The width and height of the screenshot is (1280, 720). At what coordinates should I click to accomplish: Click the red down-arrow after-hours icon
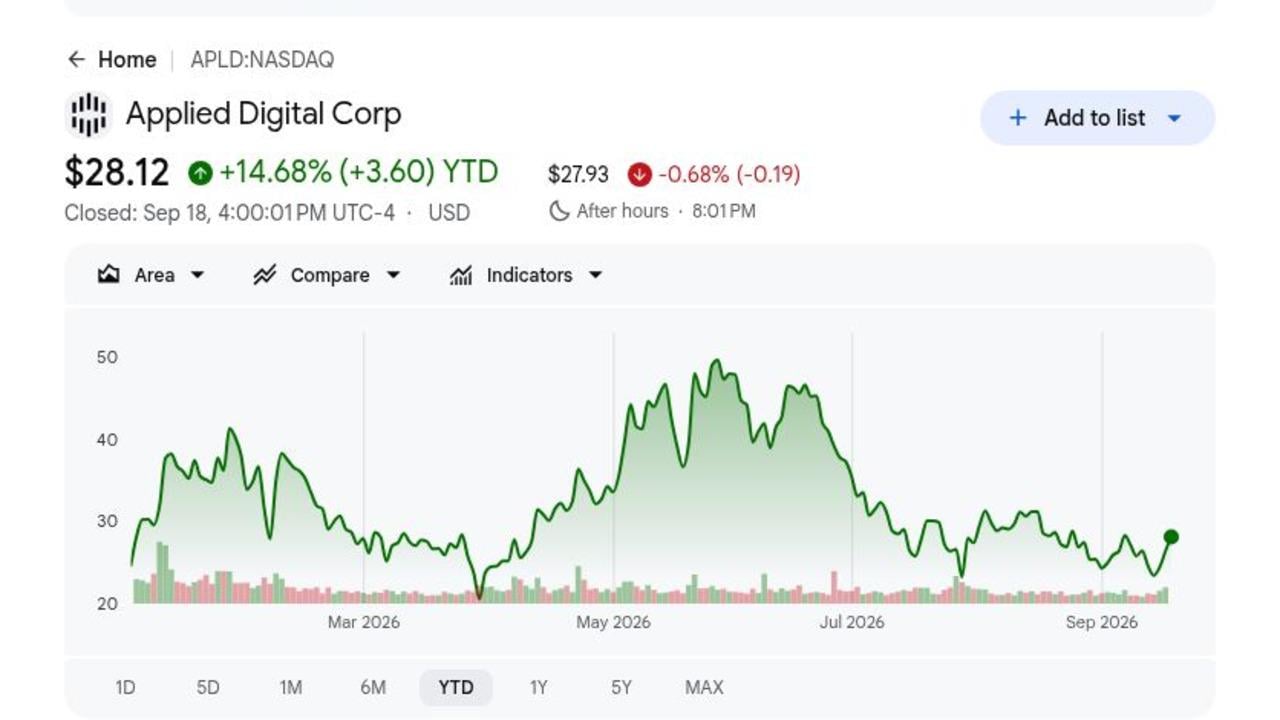639,175
